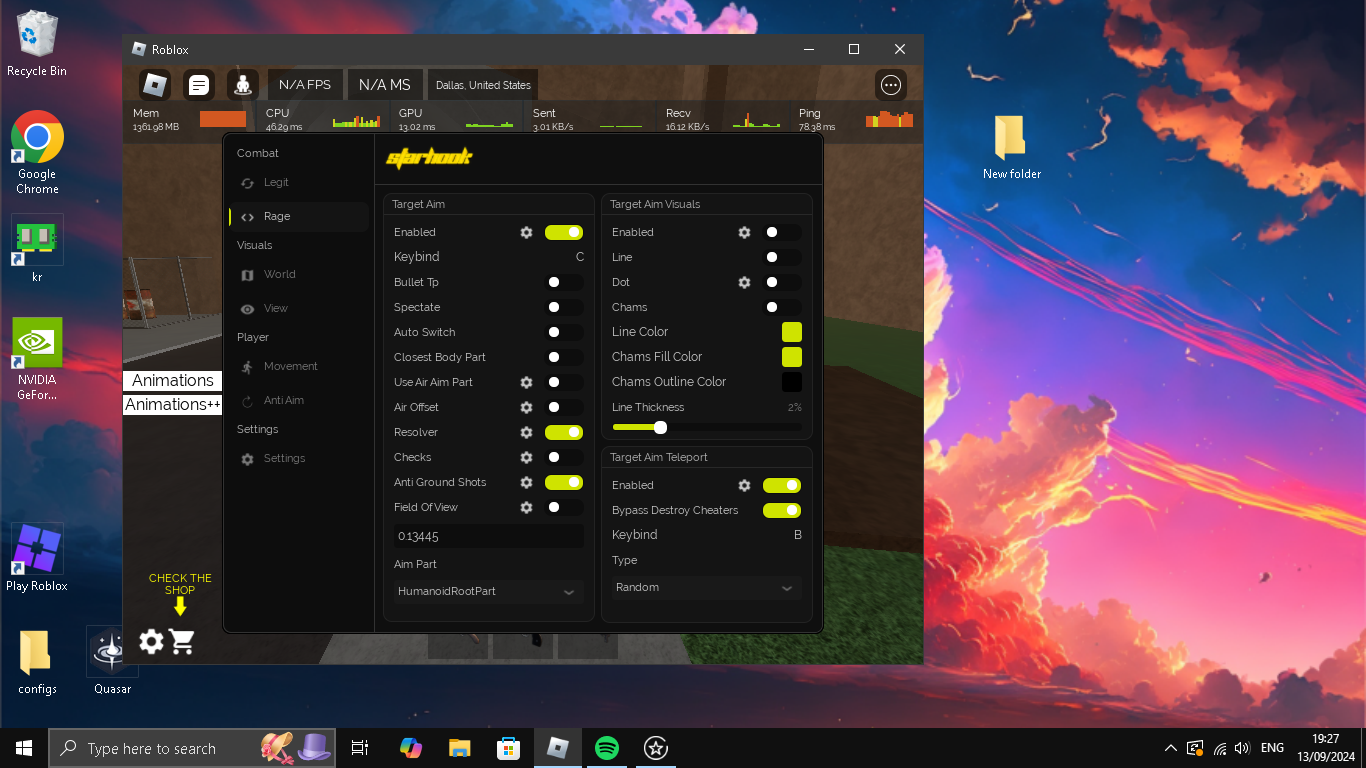Viewport: 1366px width, 768px height.
Task: Select the NVIDIA GeForce desktop shortcut
Action: click(37, 359)
